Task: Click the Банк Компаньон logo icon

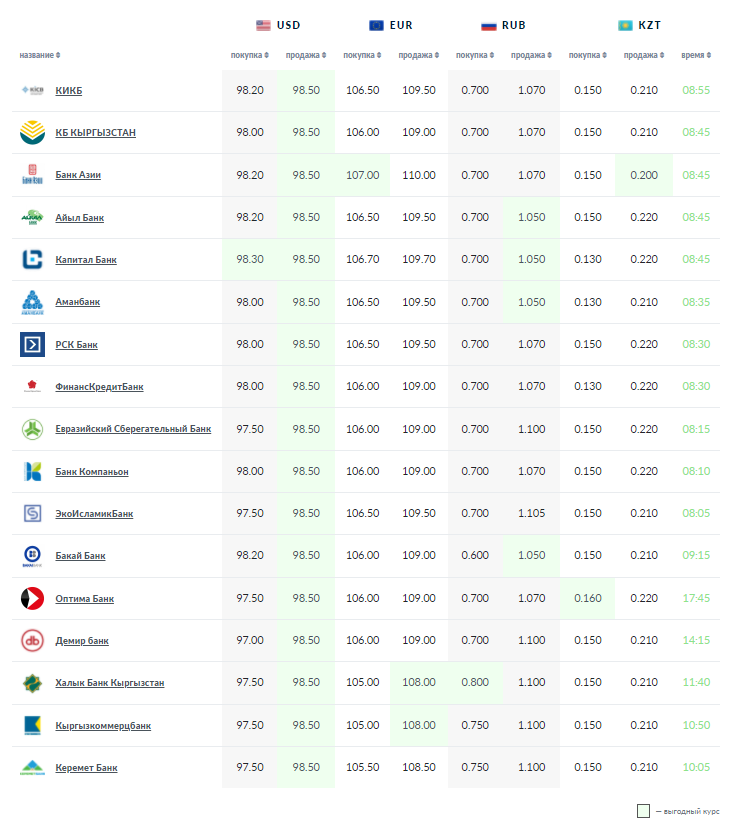Action: (32, 471)
